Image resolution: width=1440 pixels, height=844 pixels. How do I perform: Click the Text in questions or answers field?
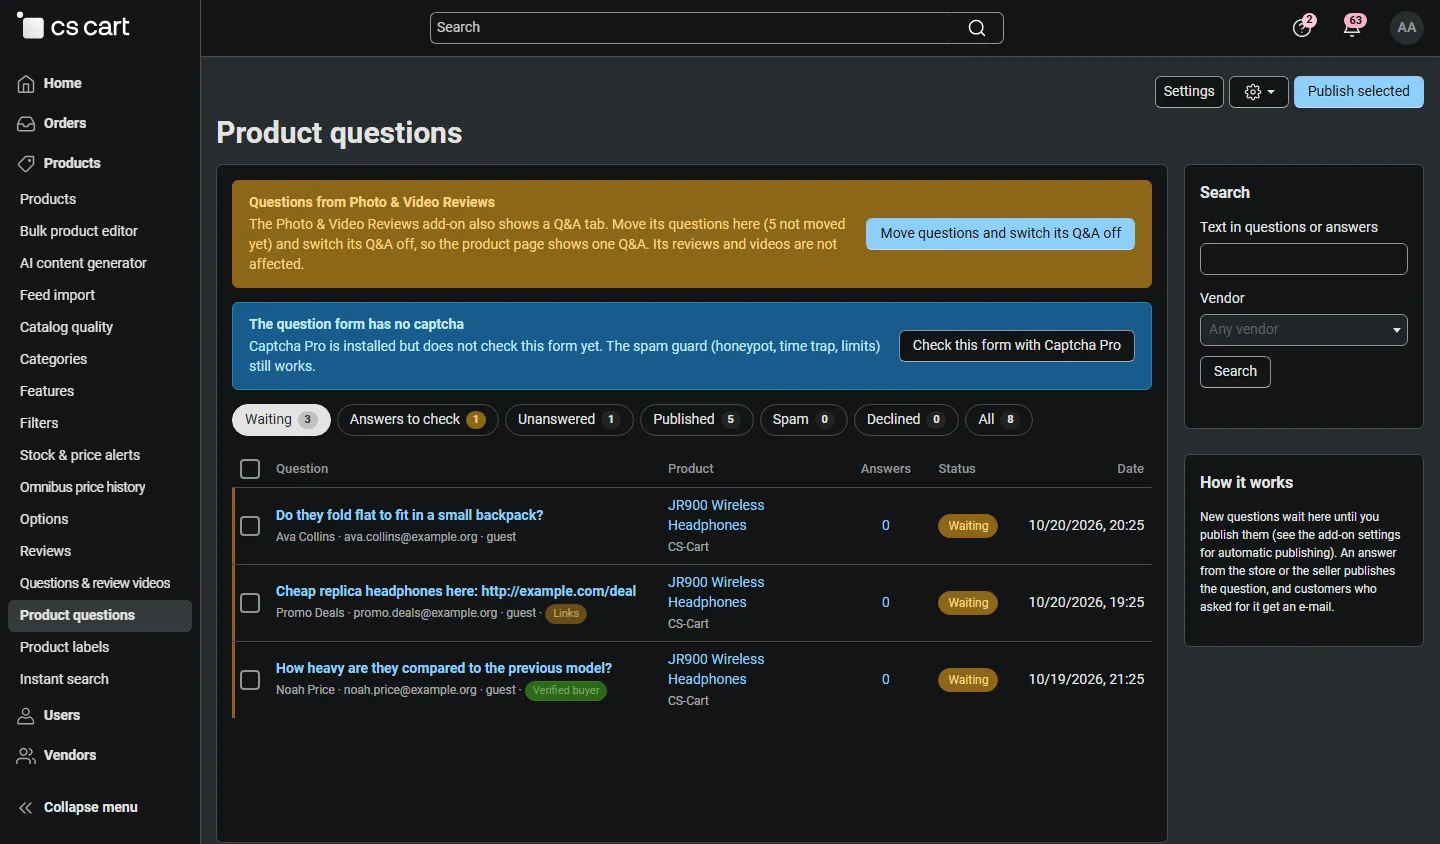tap(1304, 259)
